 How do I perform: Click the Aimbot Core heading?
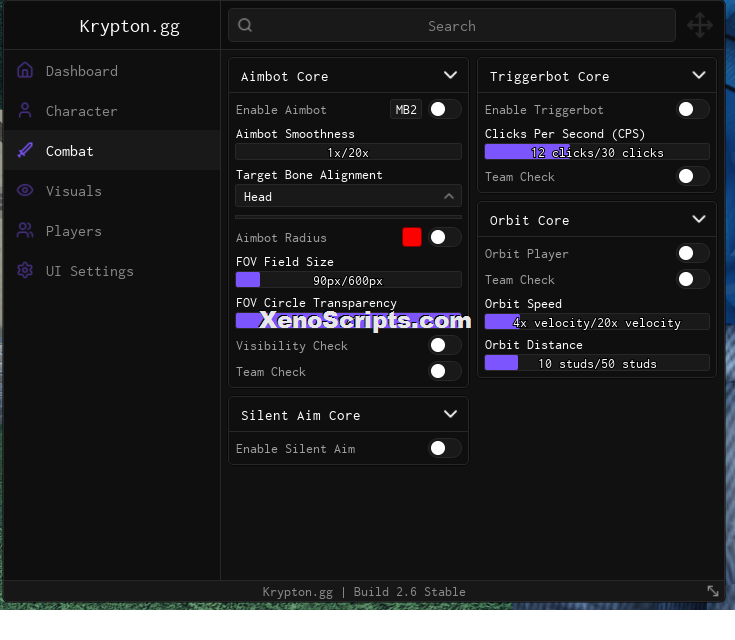(285, 76)
